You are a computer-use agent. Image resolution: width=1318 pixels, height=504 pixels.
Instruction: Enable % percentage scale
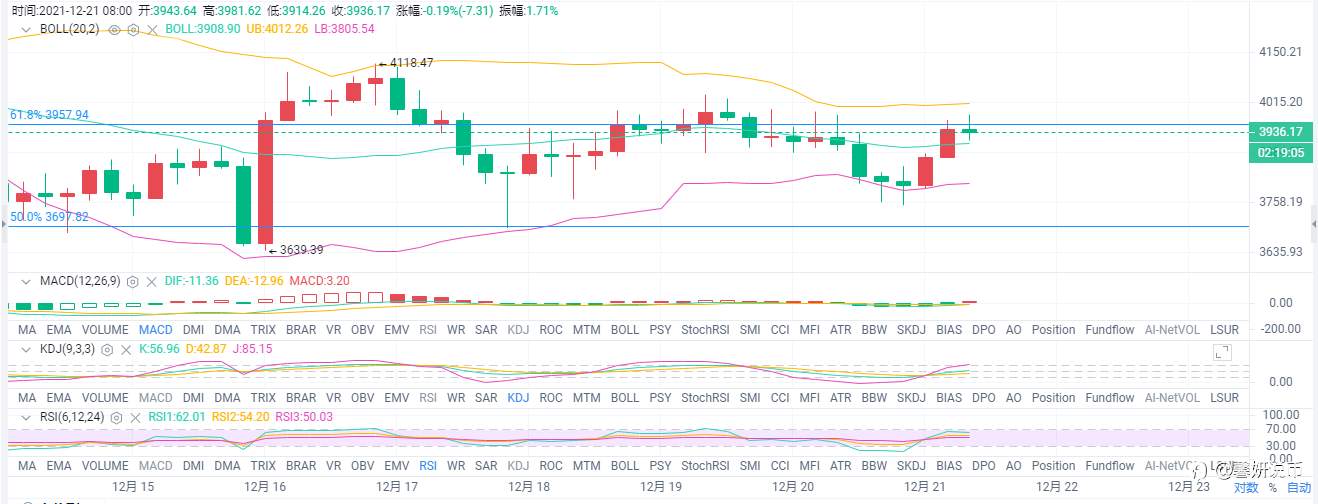tap(1273, 488)
